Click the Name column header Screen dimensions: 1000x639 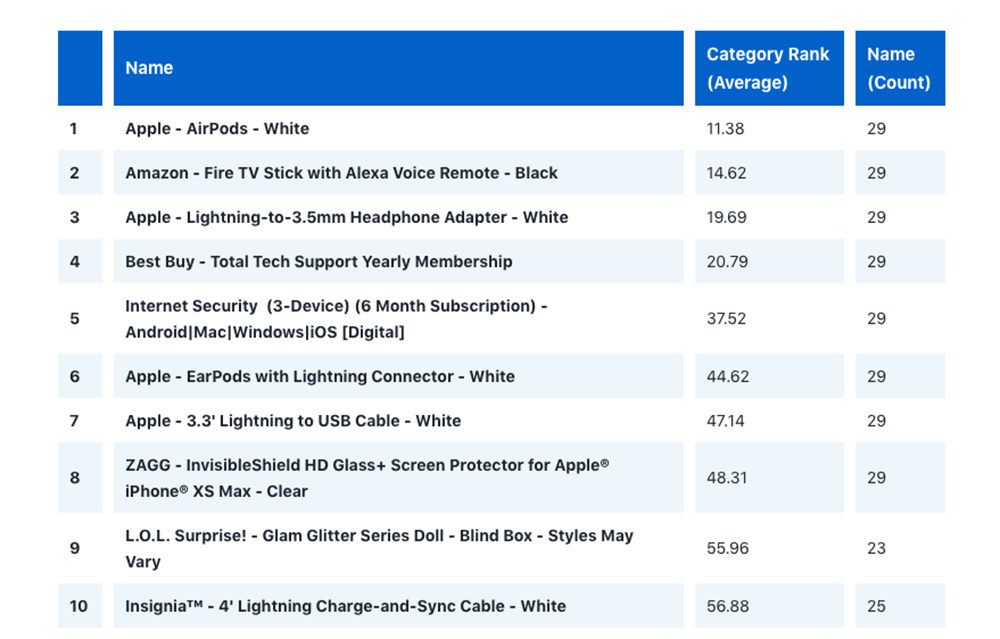click(149, 68)
